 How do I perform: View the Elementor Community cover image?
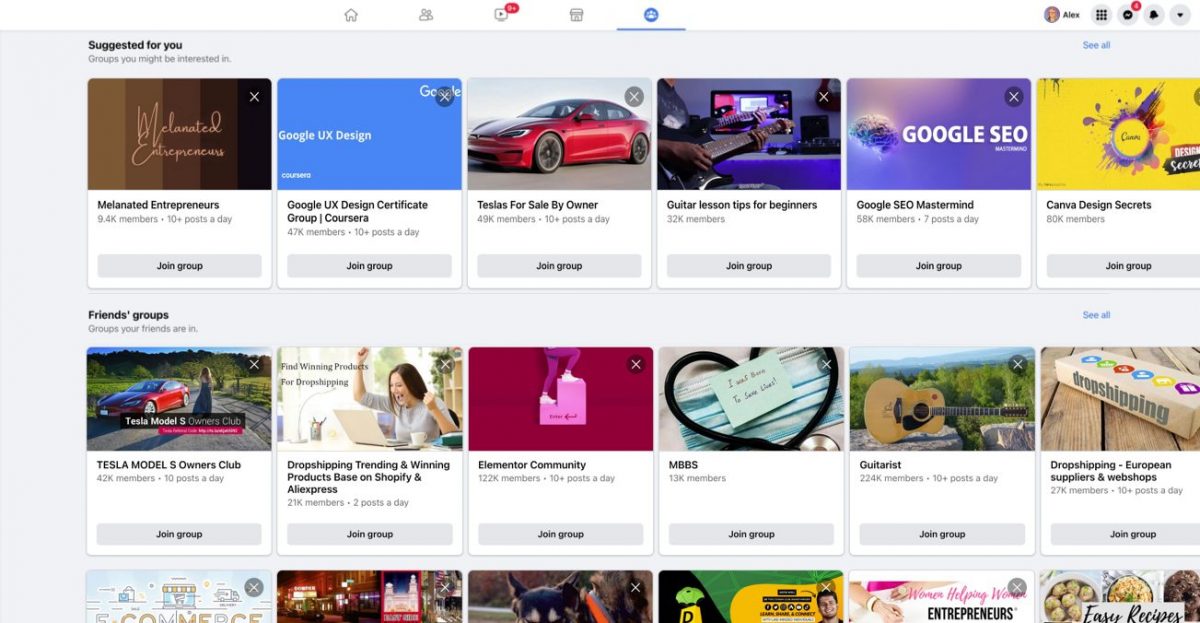coord(561,399)
